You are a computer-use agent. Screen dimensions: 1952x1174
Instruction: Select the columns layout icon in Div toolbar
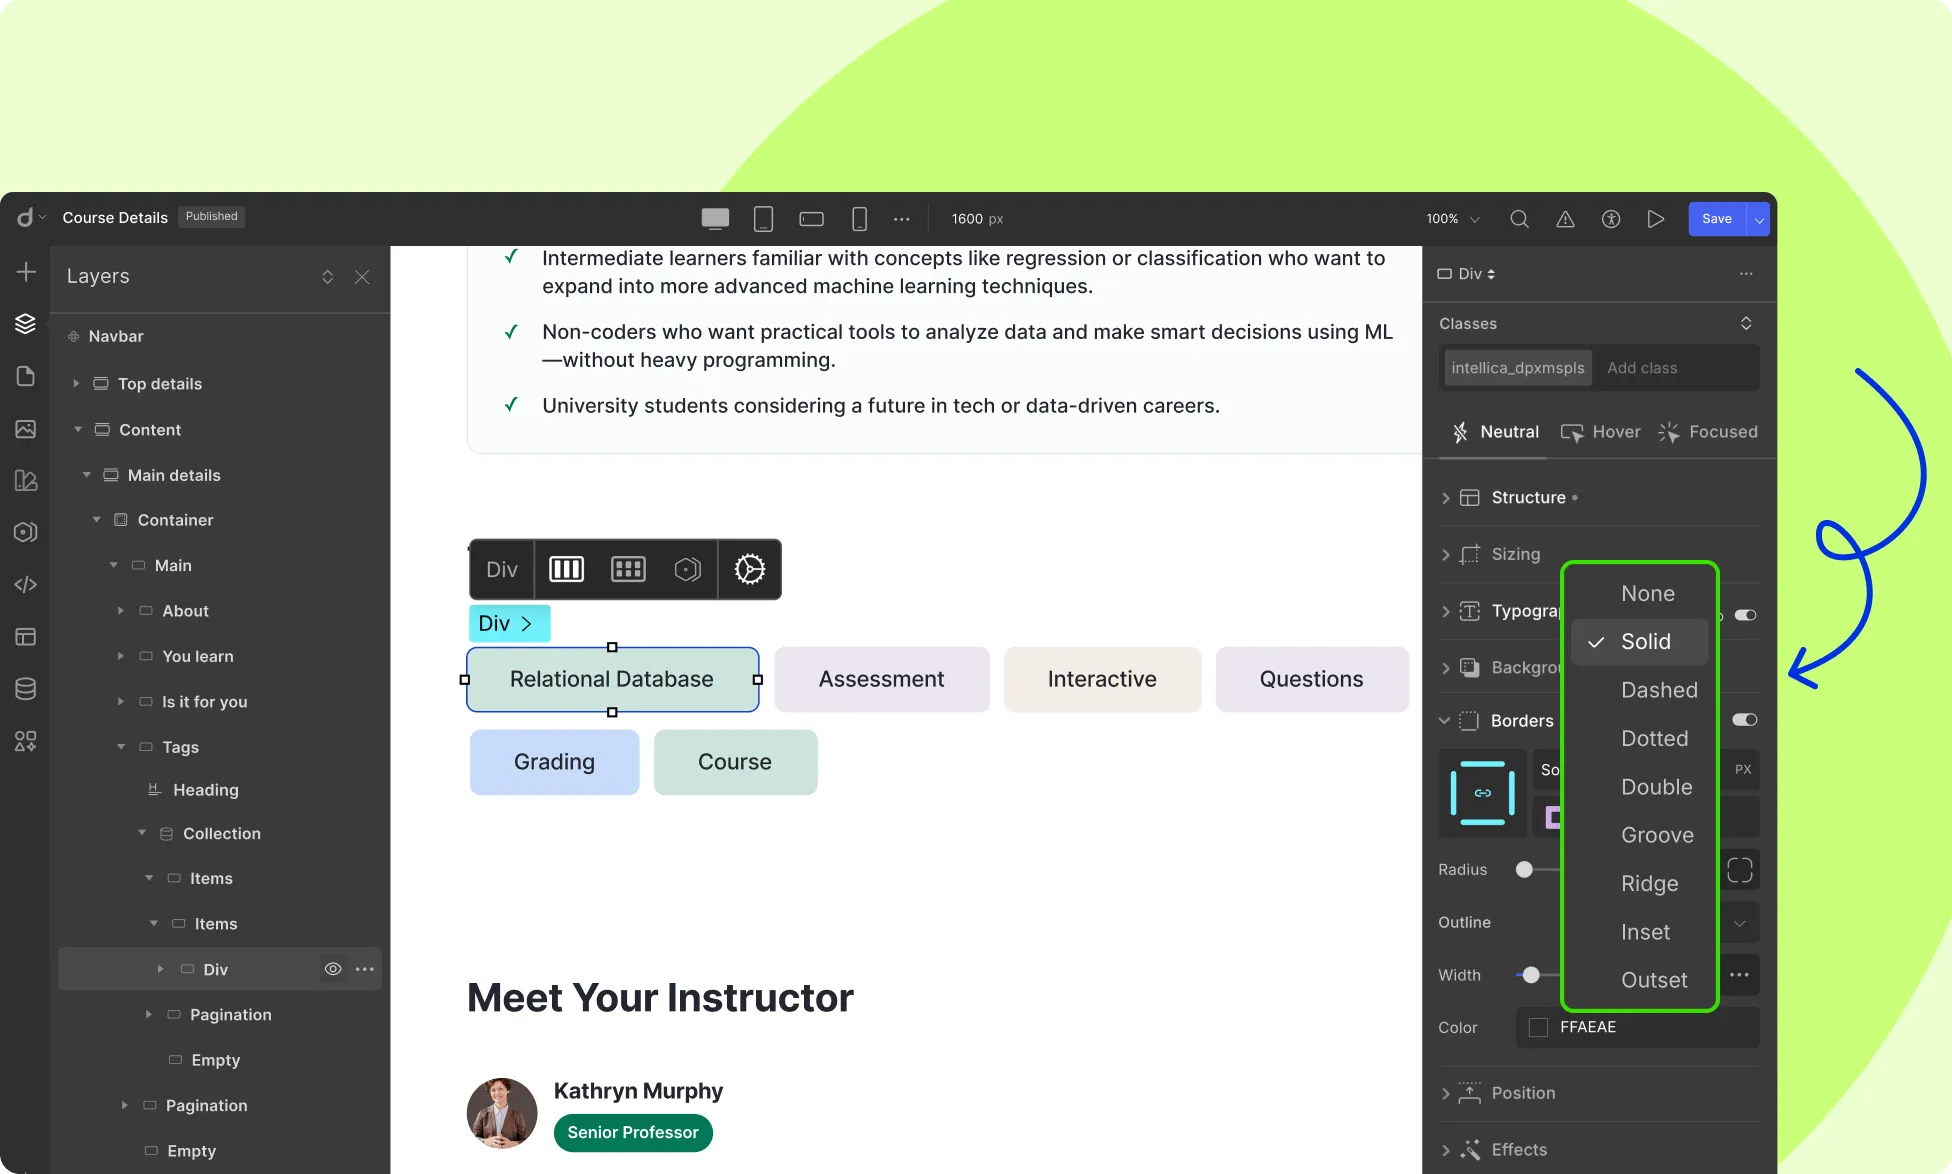[566, 569]
